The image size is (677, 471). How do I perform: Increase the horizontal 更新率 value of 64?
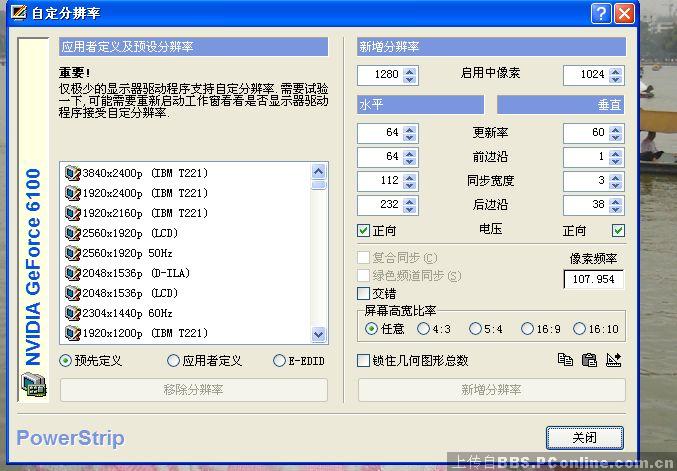[410, 129]
